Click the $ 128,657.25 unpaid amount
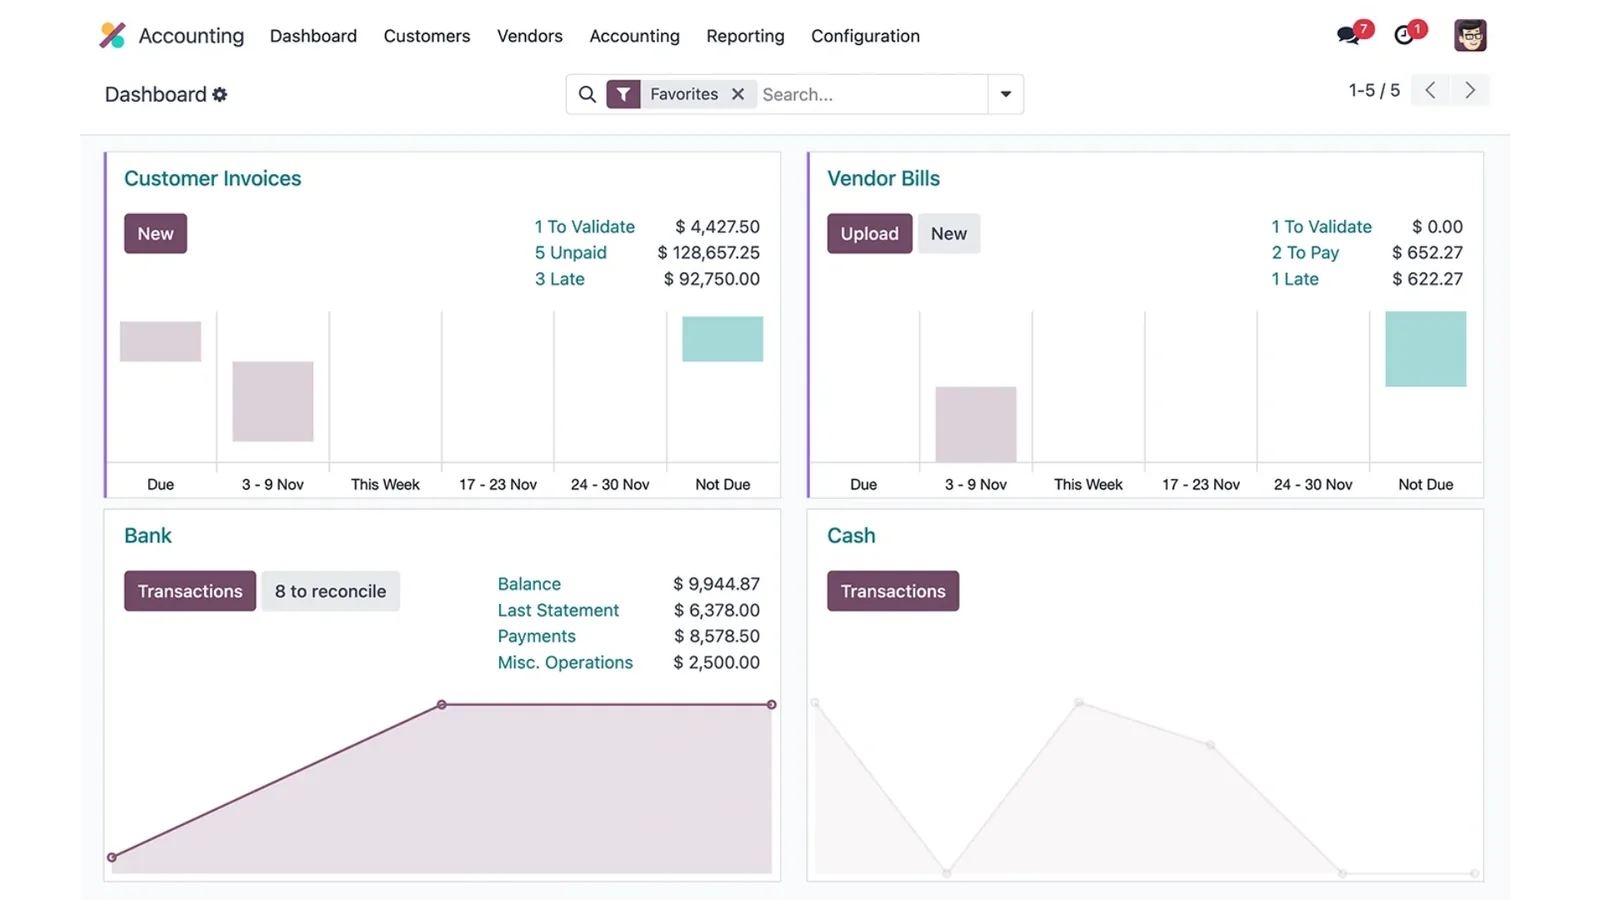Screen dimensions: 1600x900 click(x=708, y=253)
